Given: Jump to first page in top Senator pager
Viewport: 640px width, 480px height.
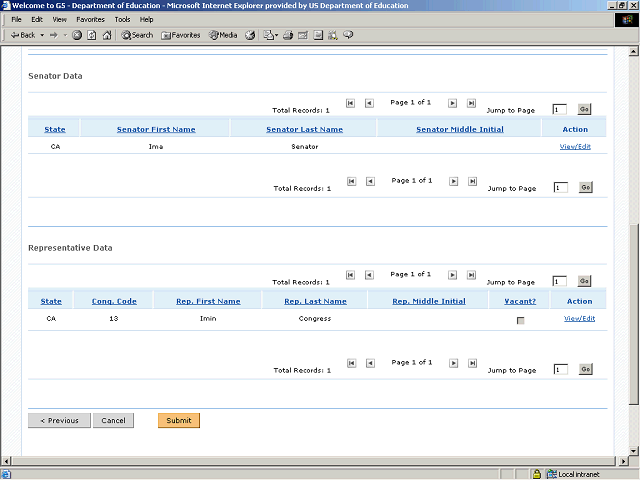Looking at the screenshot, I should pos(350,103).
